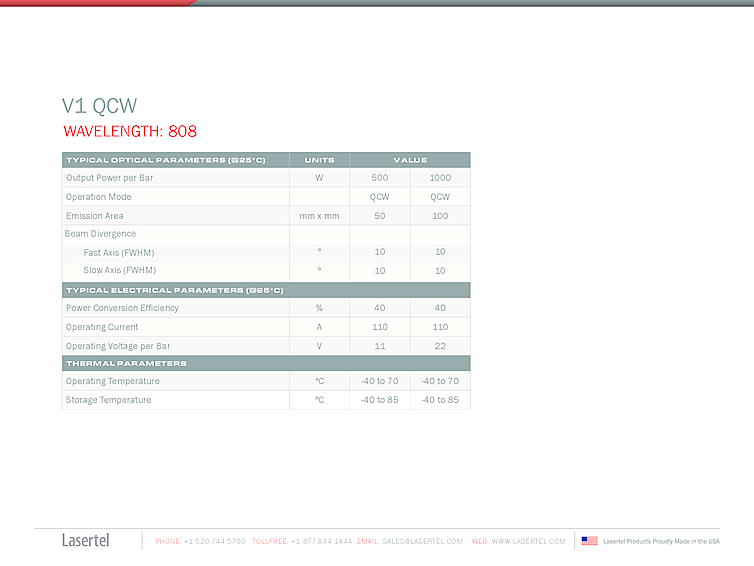This screenshot has width=754, height=566.
Task: Click the Thermal Parameters section header
Action: click(126, 363)
